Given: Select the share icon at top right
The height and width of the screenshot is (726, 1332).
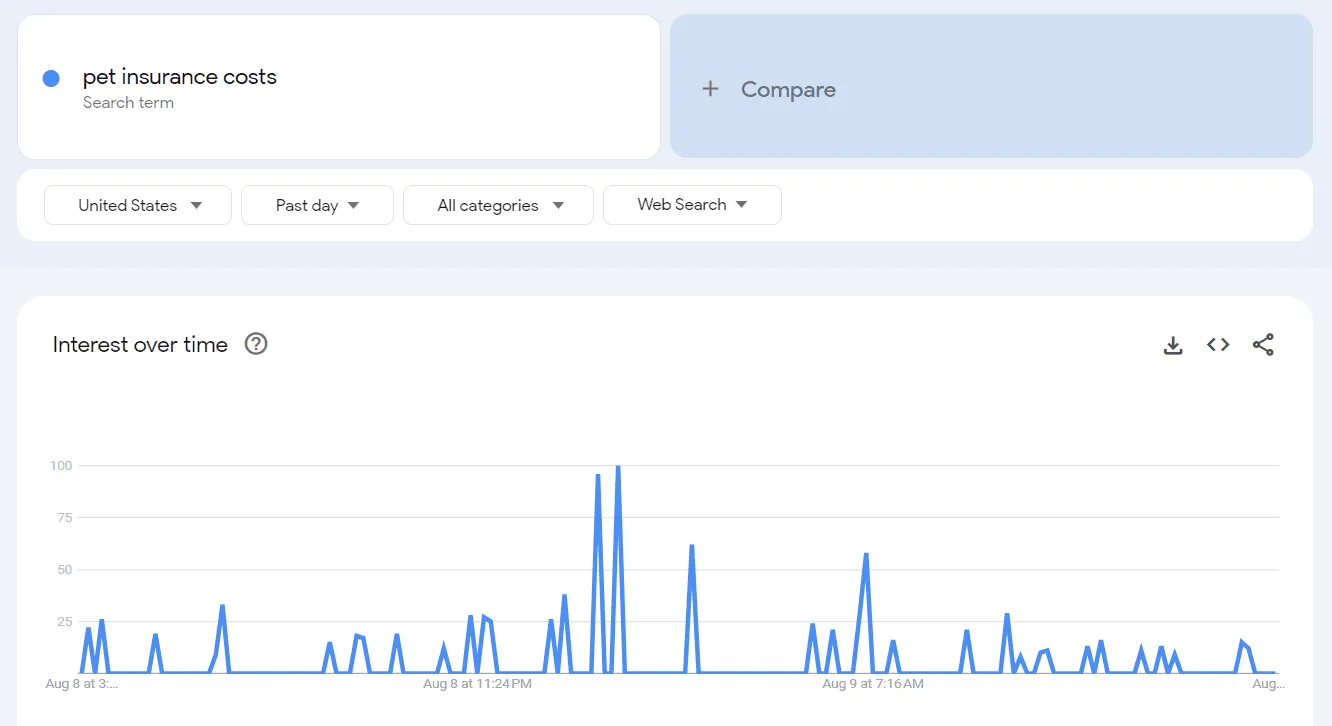Looking at the screenshot, I should (x=1263, y=344).
